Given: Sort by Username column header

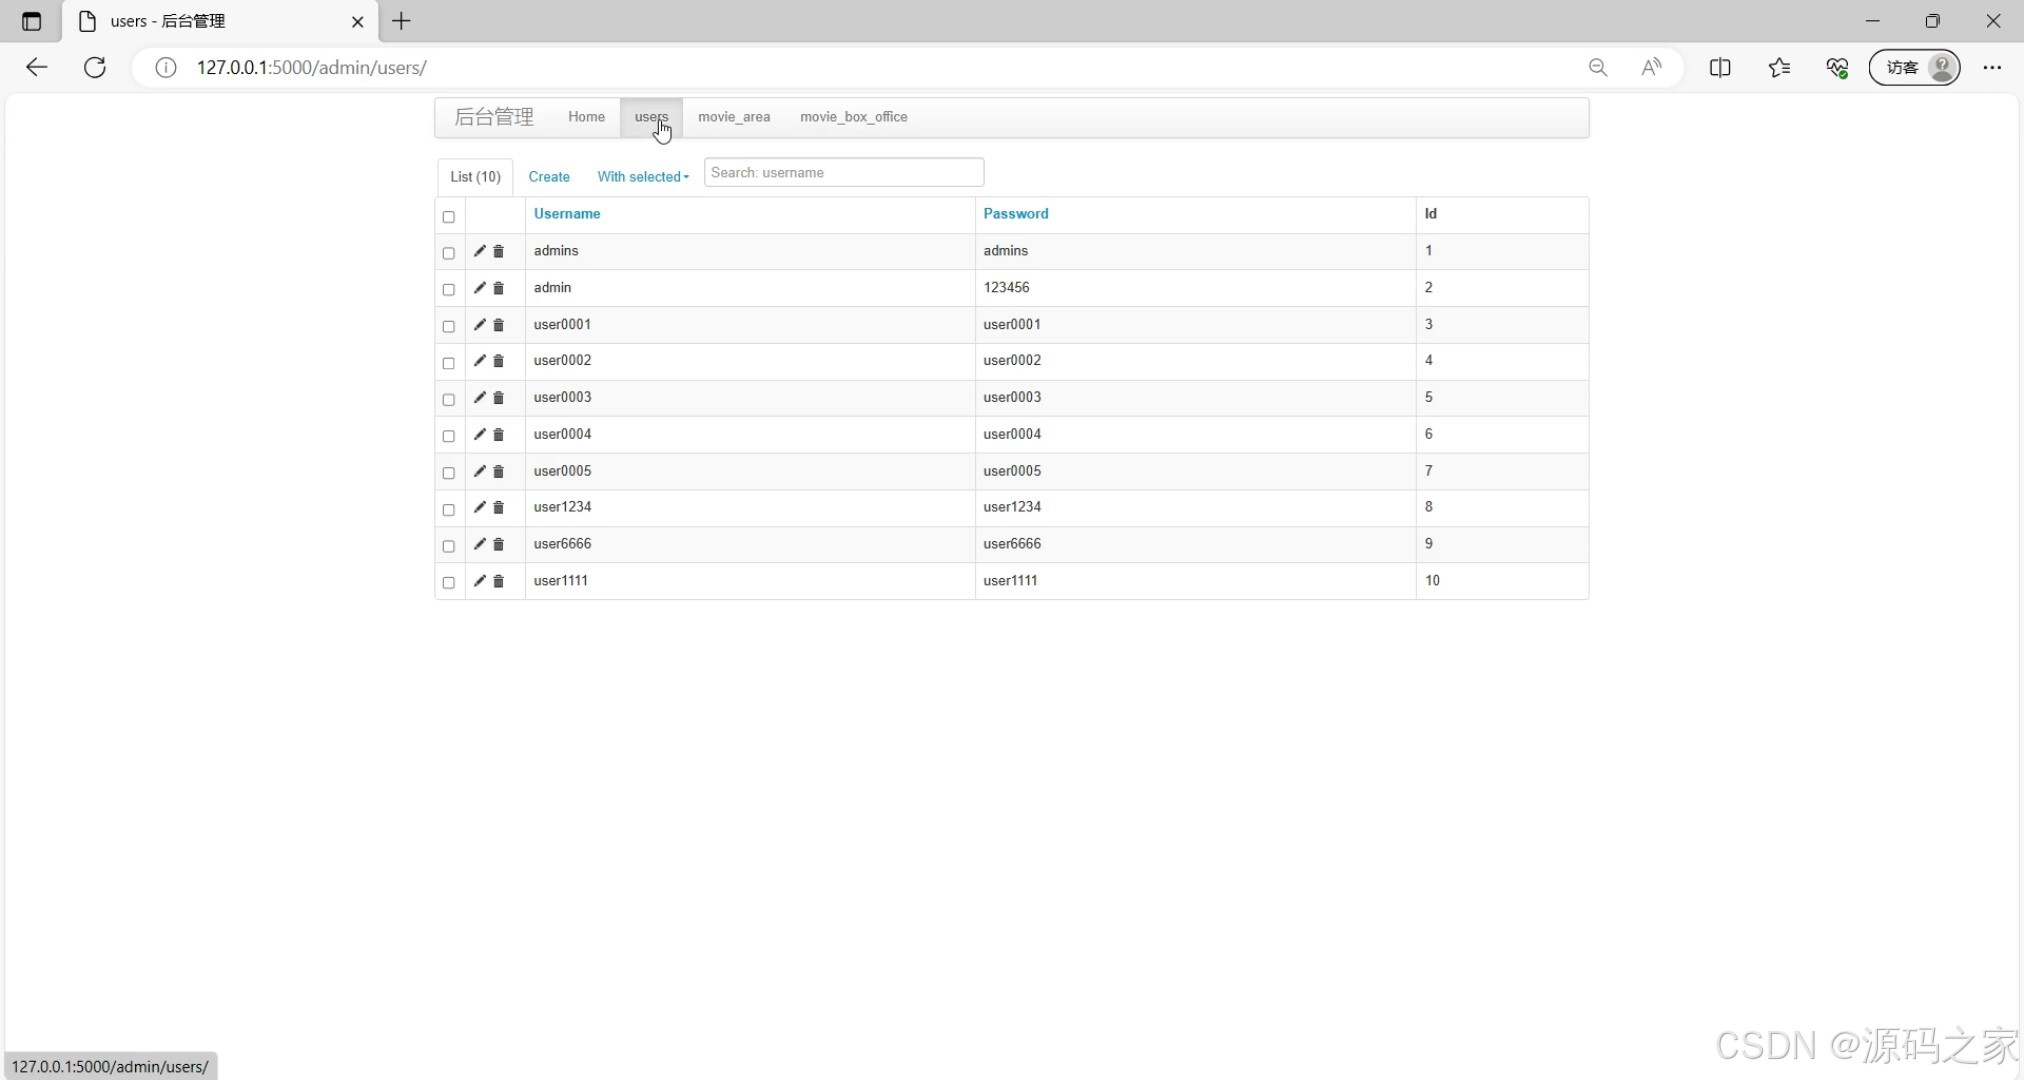Looking at the screenshot, I should click(x=567, y=214).
